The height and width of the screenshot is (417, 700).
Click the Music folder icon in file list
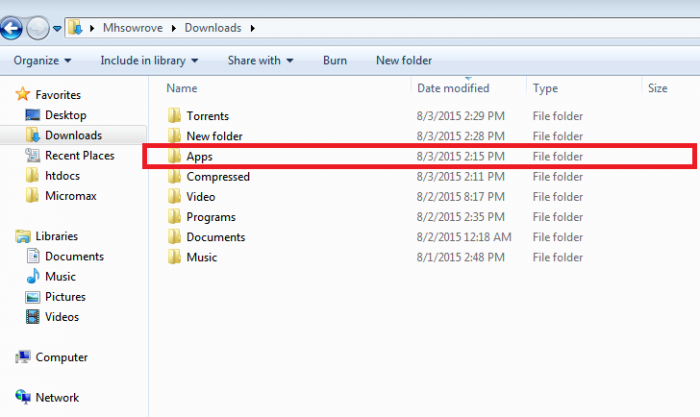(x=174, y=256)
